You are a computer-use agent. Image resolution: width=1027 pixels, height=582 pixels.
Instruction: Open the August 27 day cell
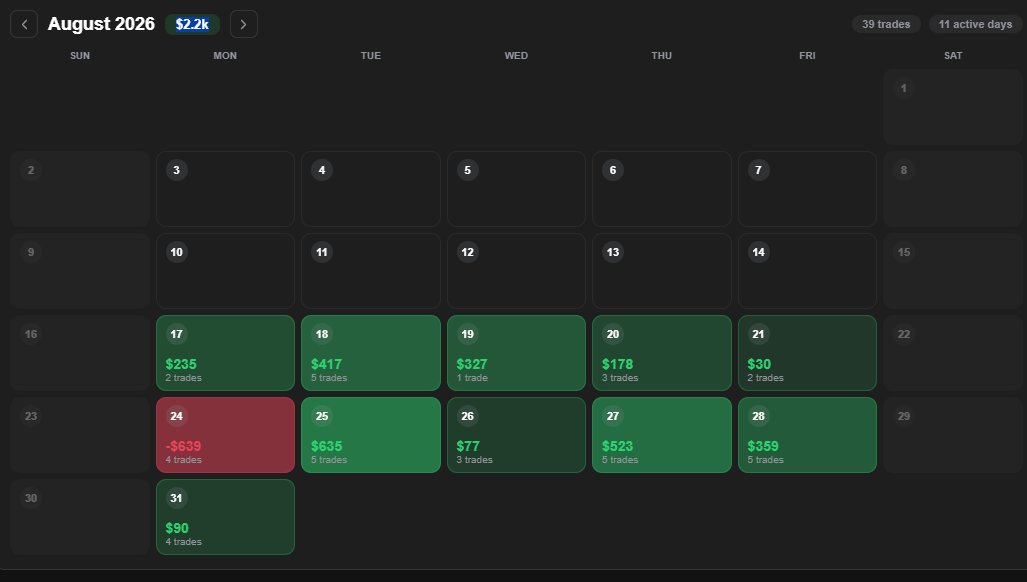(662, 435)
